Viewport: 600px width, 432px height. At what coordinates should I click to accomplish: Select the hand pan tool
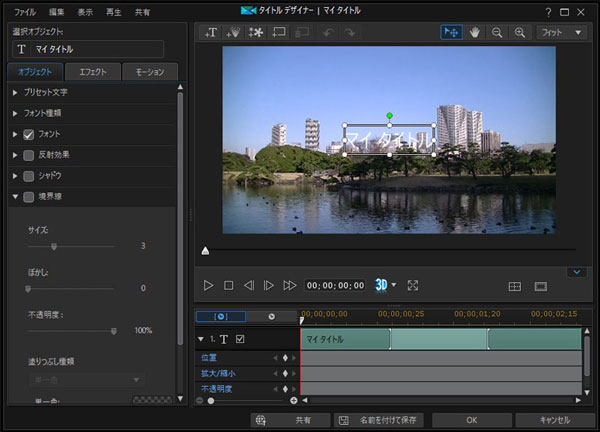pyautogui.click(x=474, y=33)
